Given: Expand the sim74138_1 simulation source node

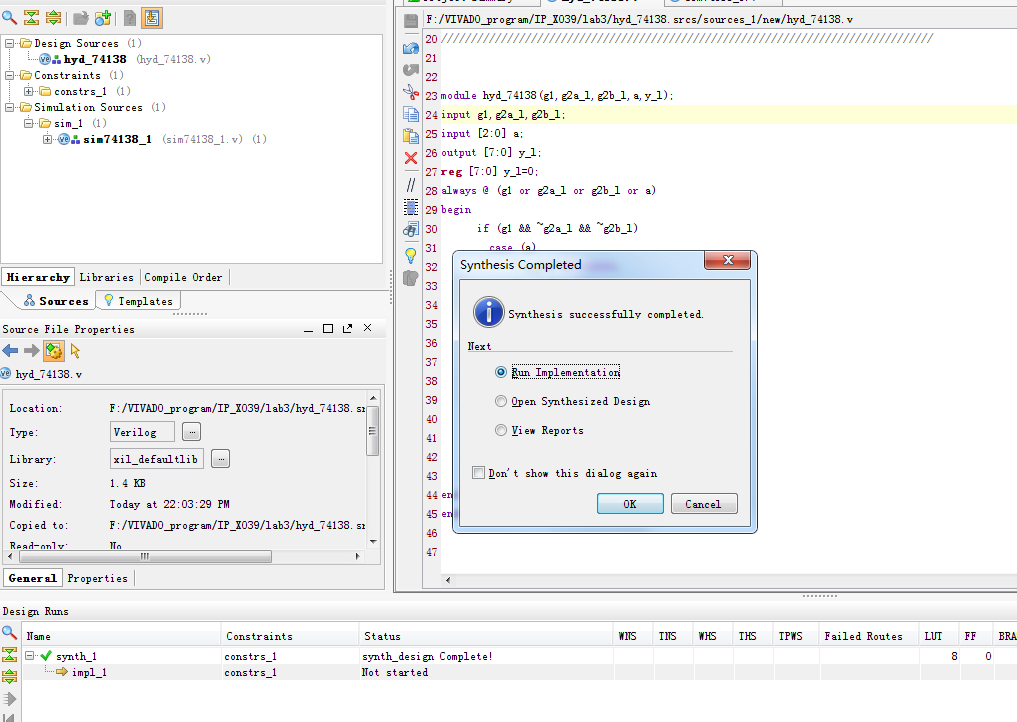Looking at the screenshot, I should (x=48, y=139).
